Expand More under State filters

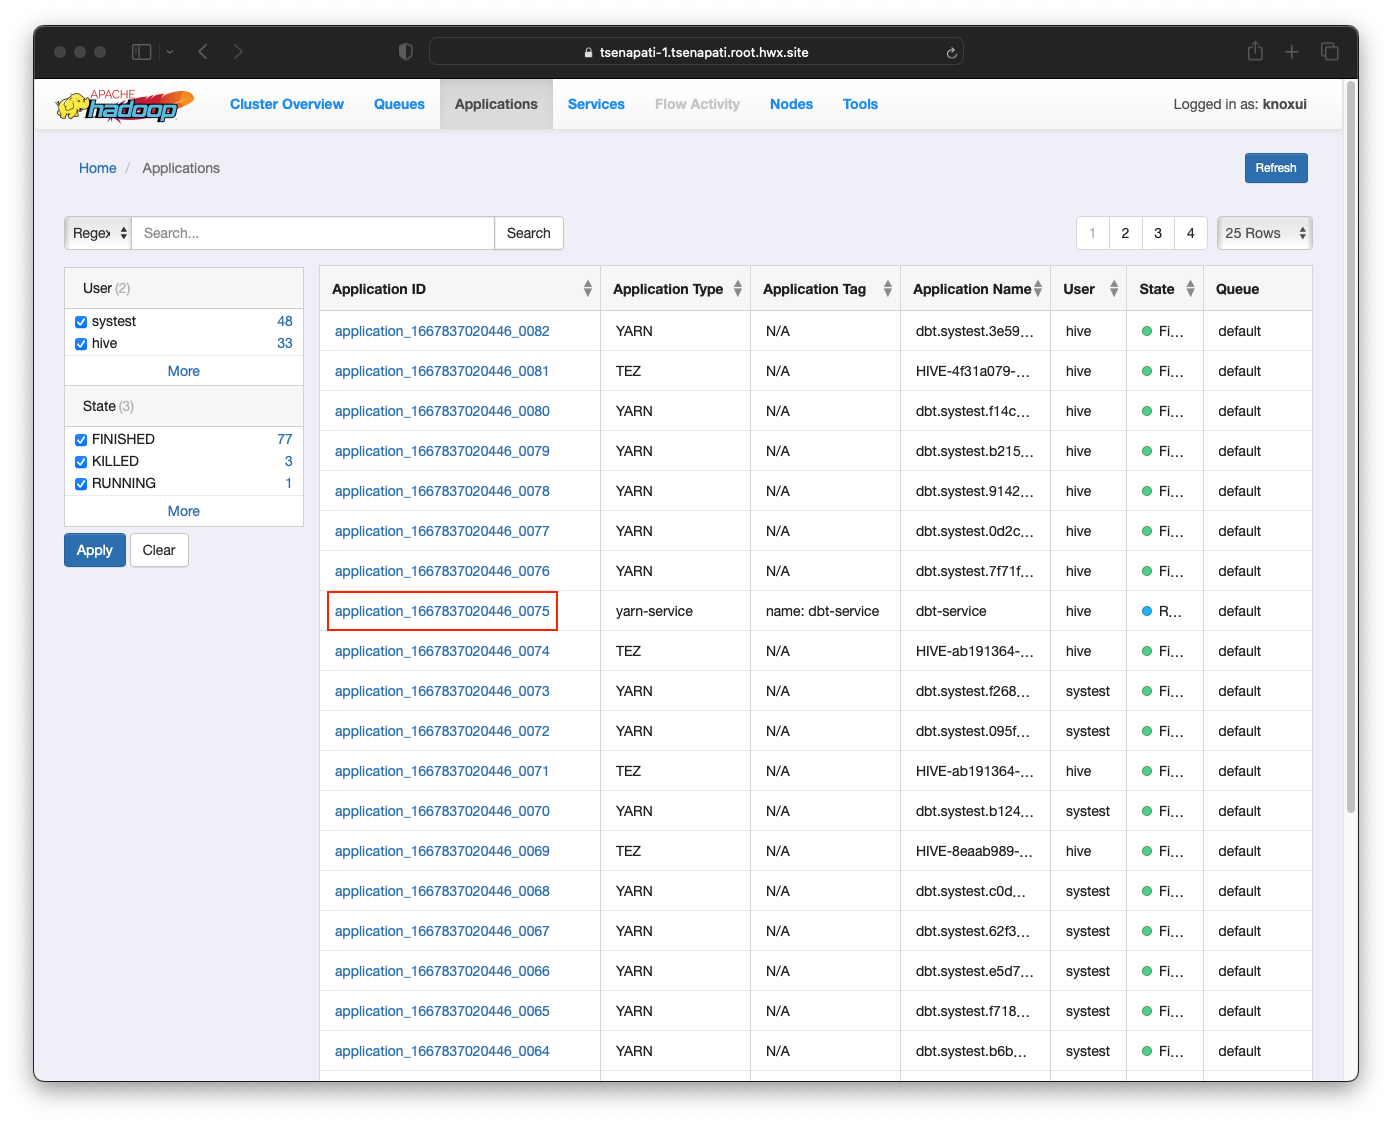183,511
